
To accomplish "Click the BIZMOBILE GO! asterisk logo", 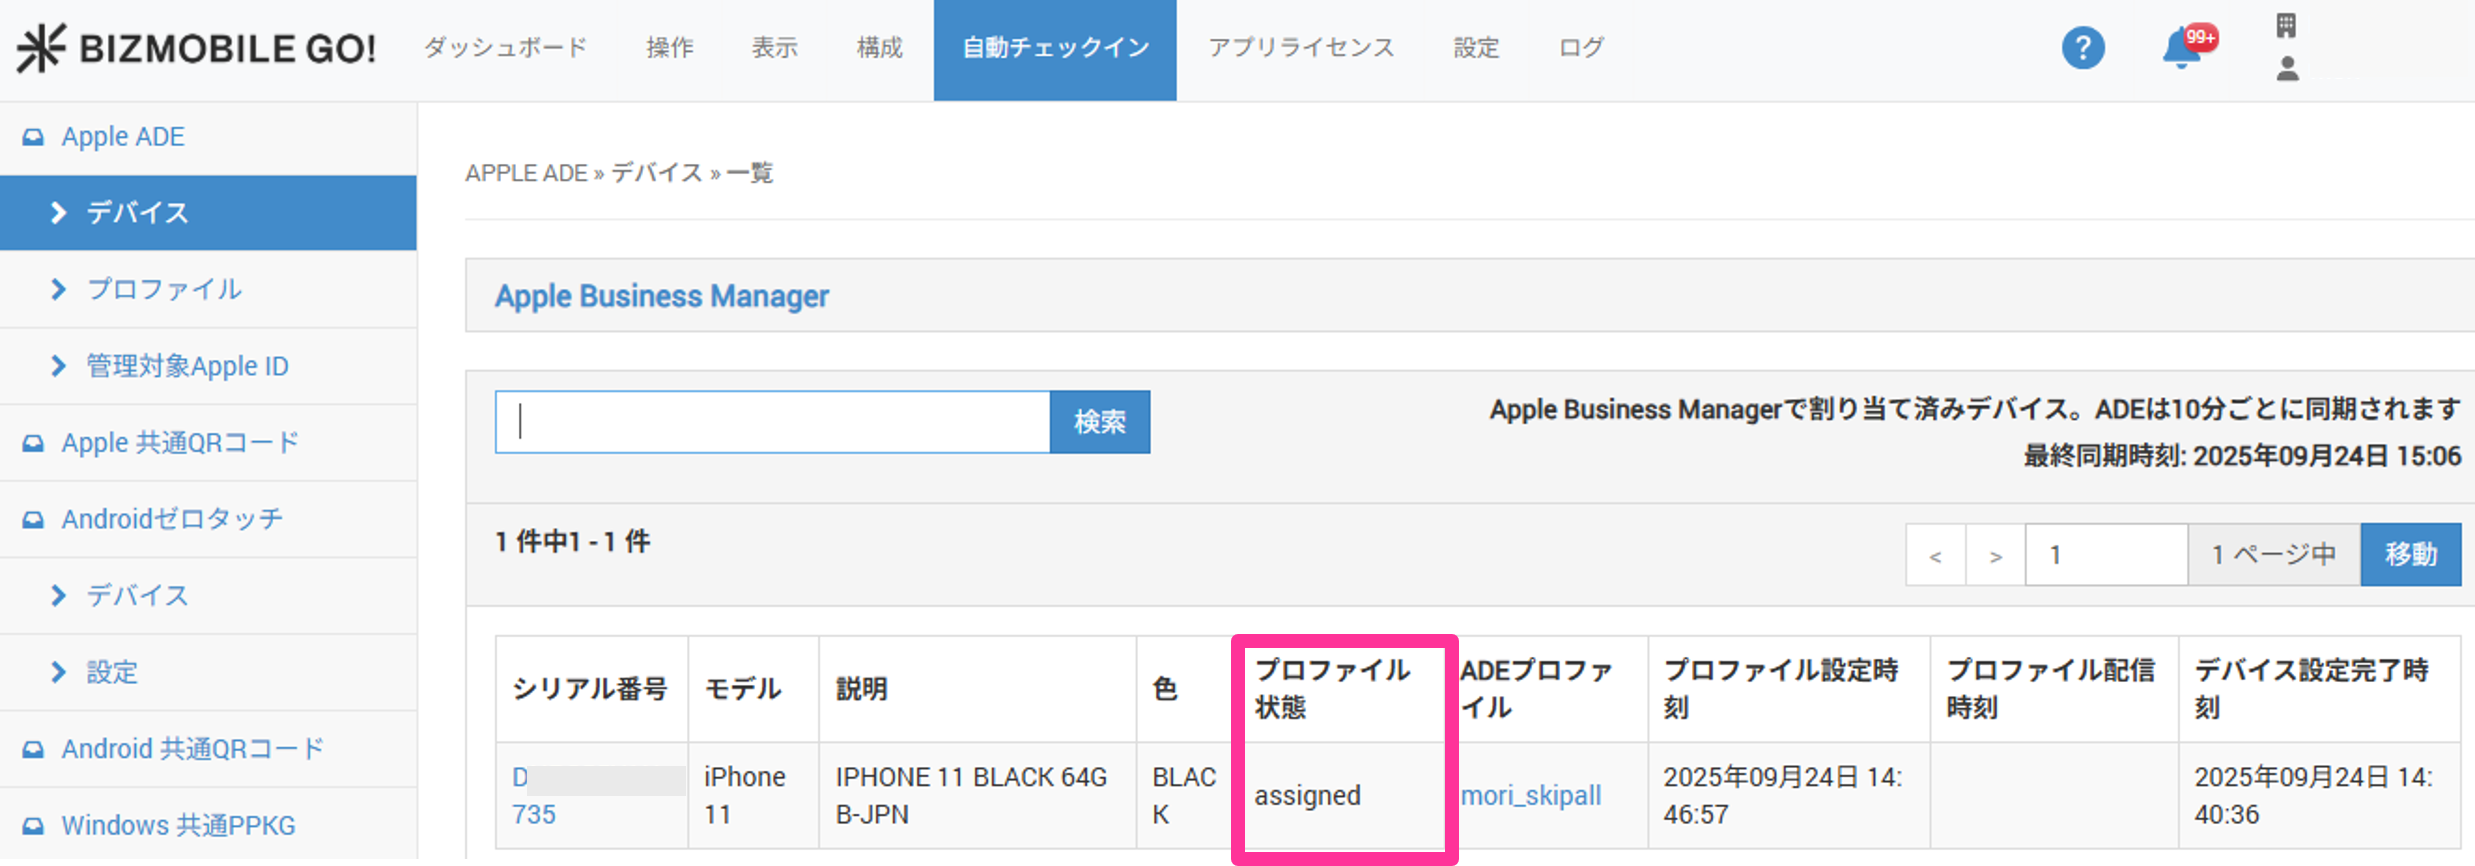I will pos(41,48).
